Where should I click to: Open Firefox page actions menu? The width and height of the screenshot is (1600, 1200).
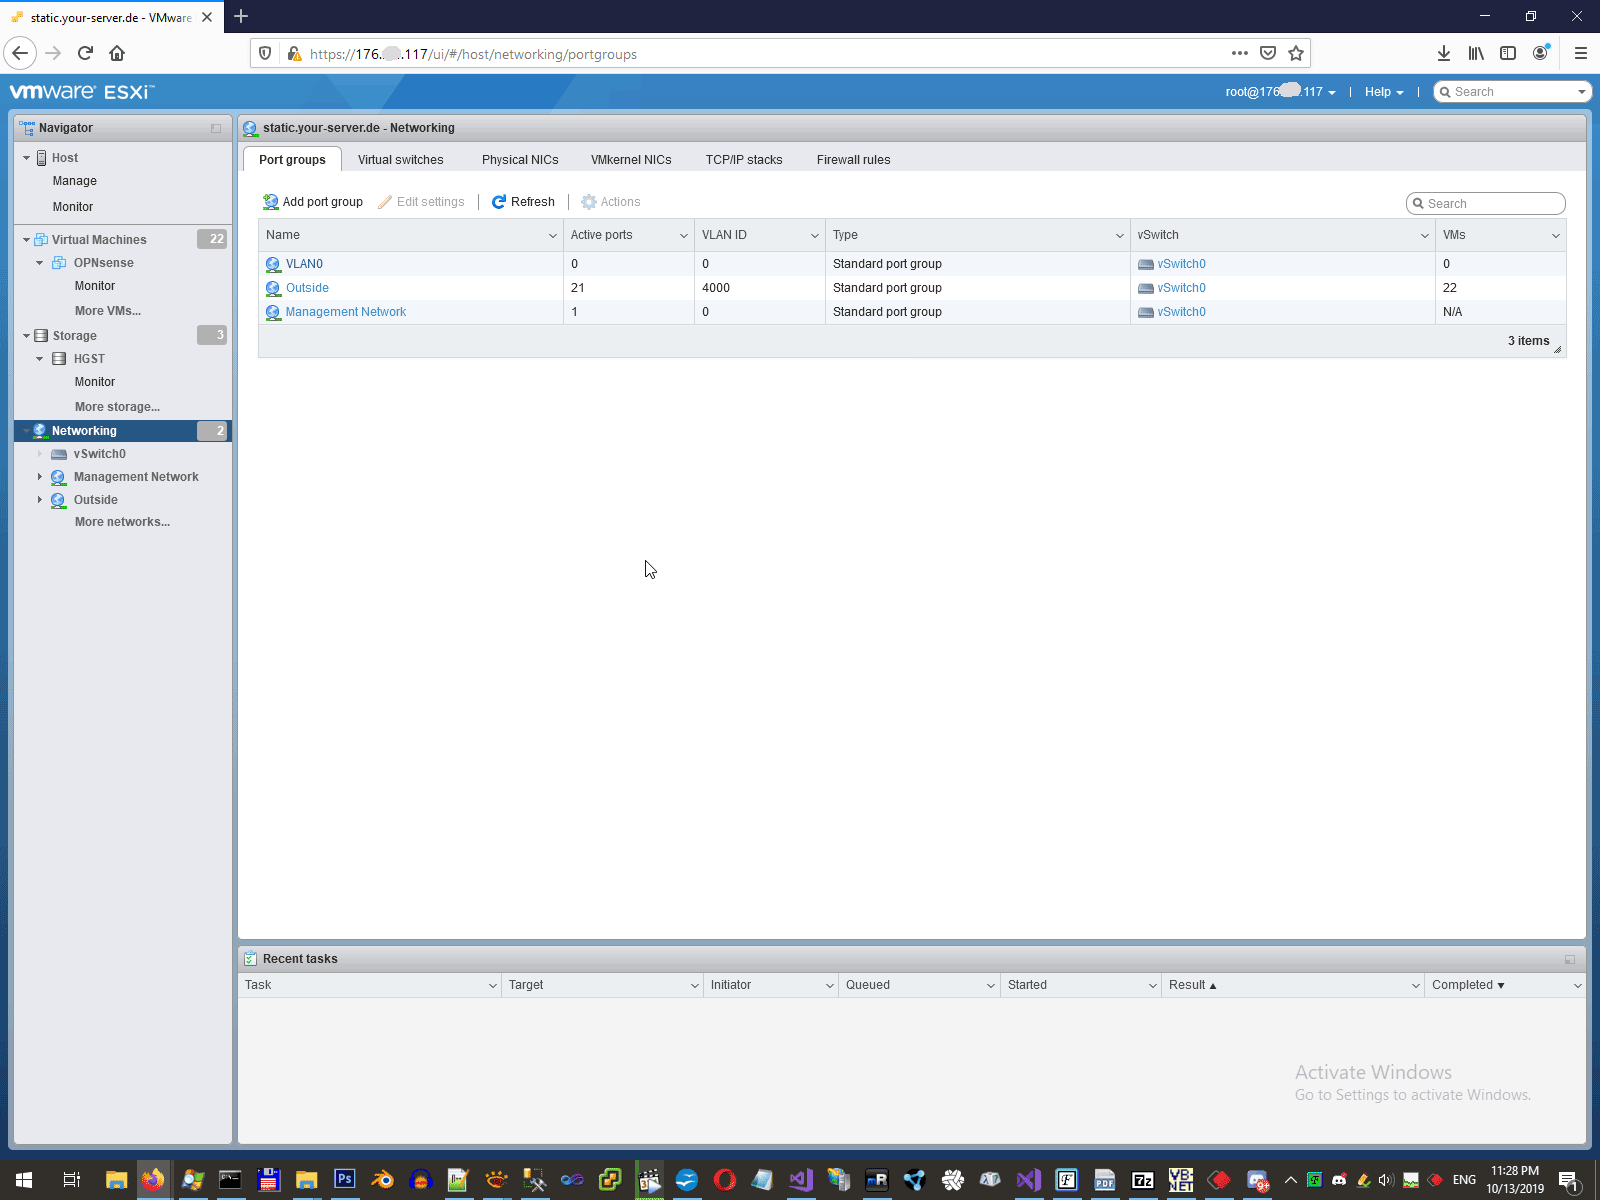click(x=1240, y=54)
